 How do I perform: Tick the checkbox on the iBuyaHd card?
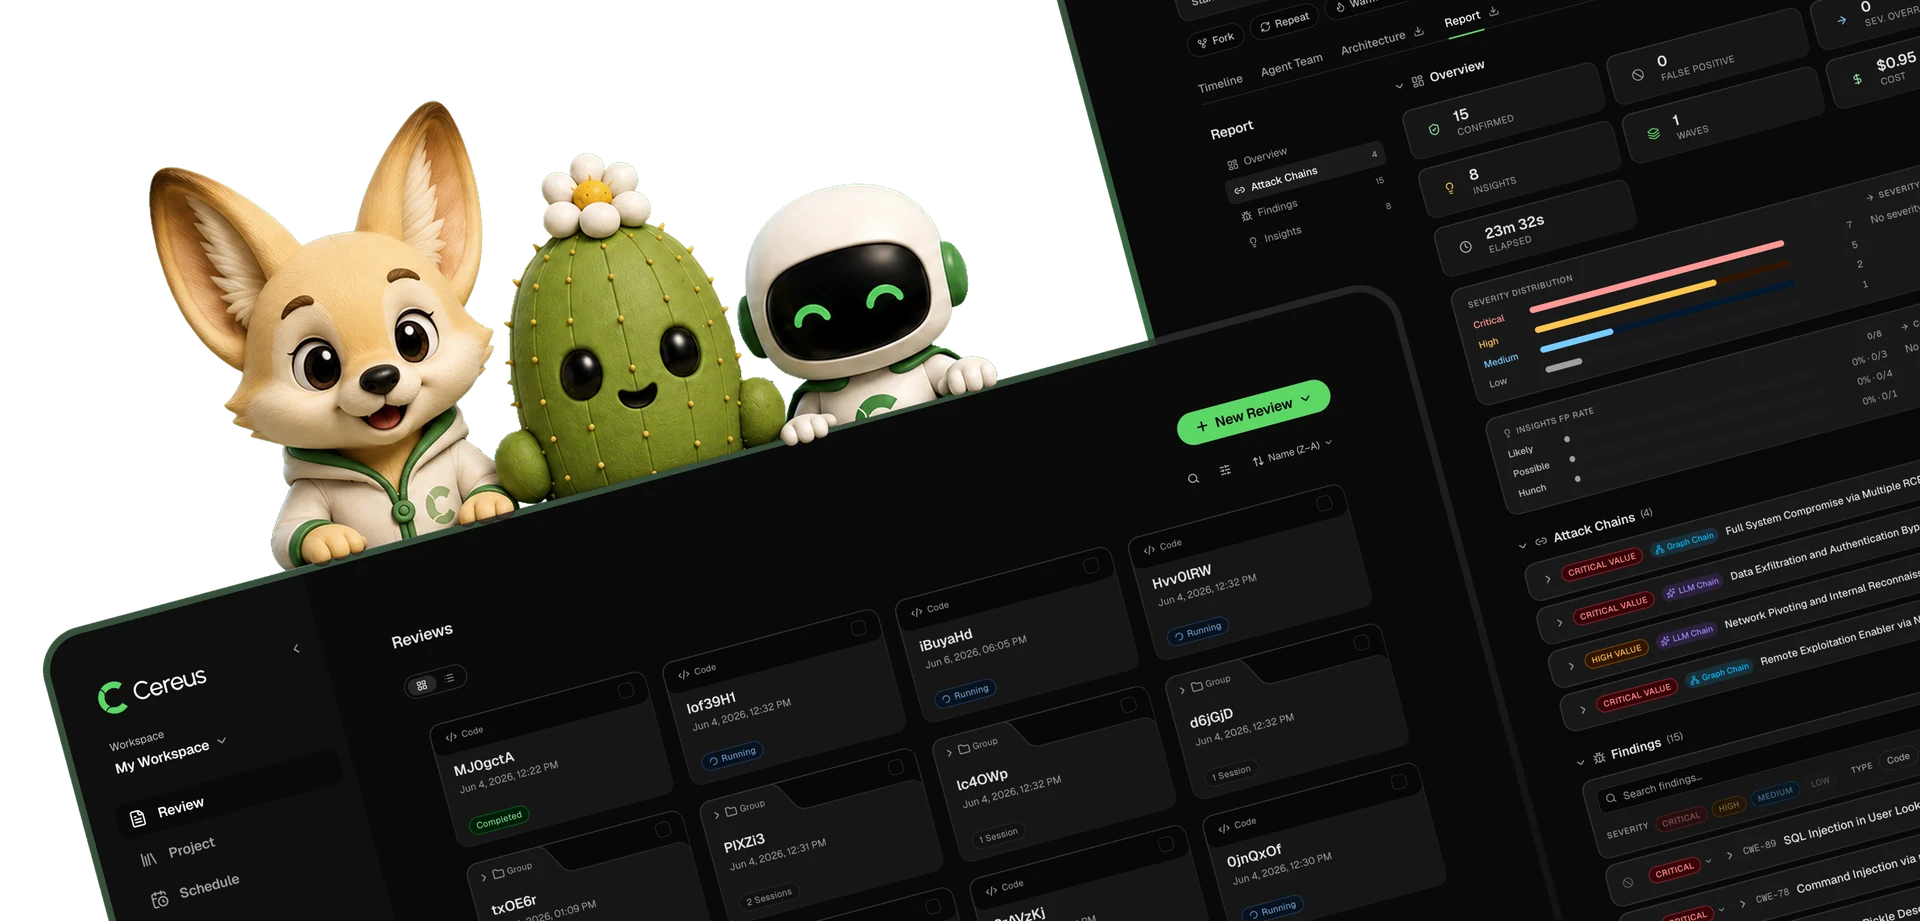(x=1092, y=566)
